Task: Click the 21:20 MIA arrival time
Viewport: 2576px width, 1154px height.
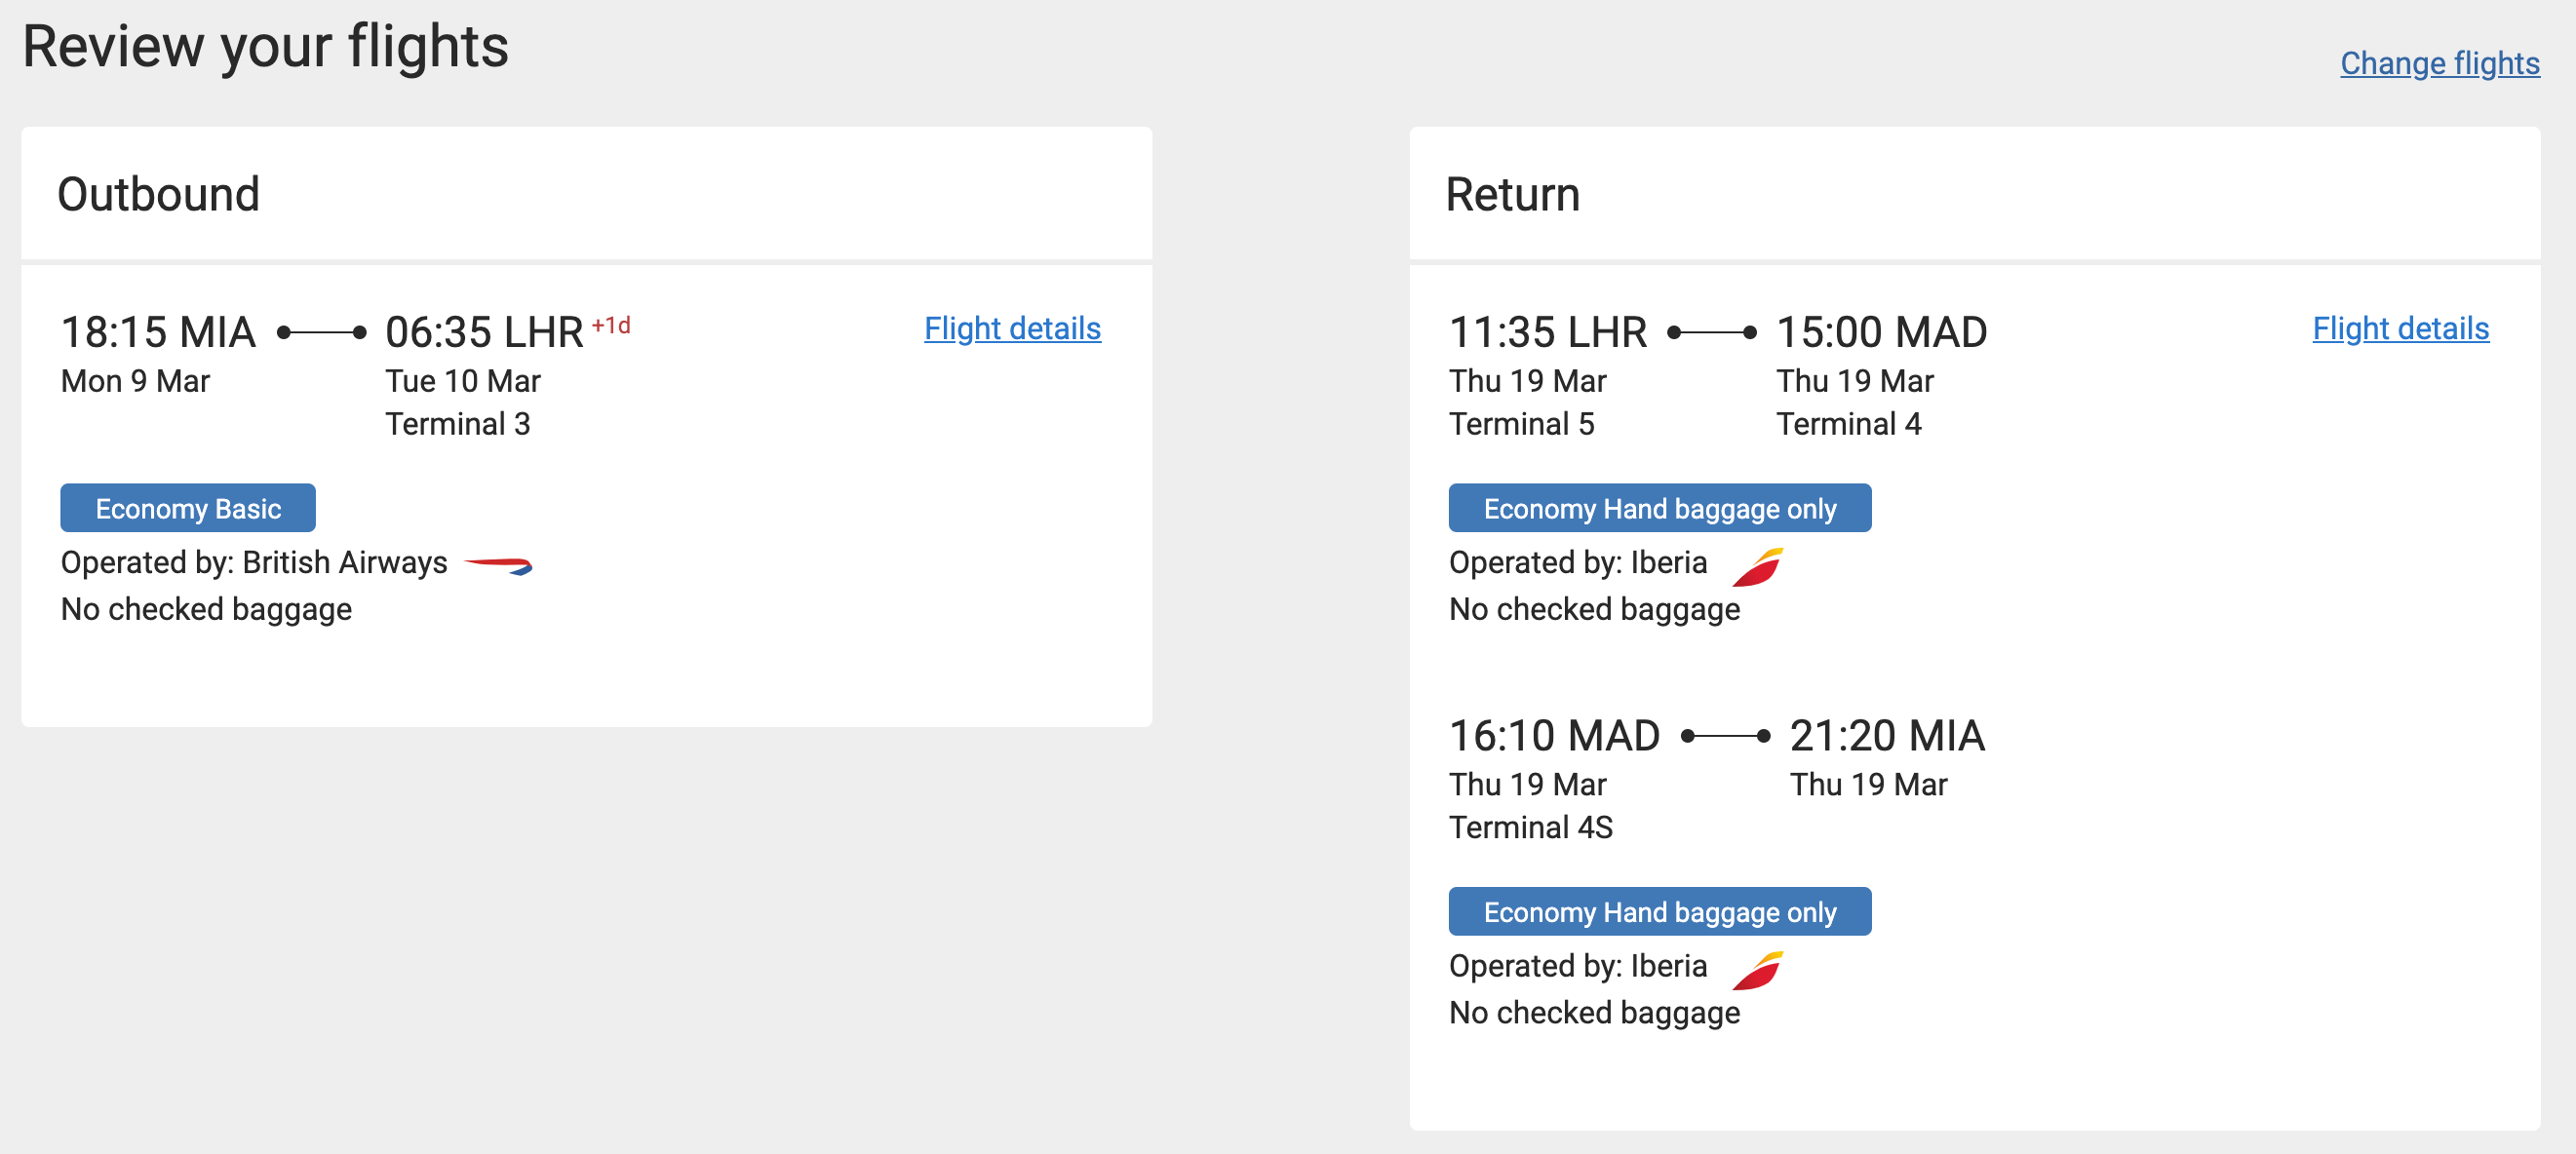Action: [x=1886, y=736]
